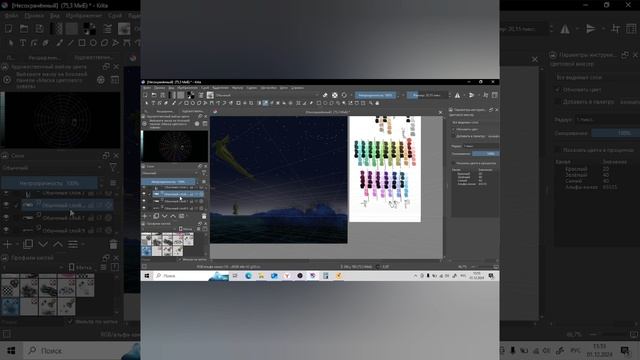Viewport: 640px width, 360px height.
Task: Delete the selected layer with trash icon
Action: 204,216
